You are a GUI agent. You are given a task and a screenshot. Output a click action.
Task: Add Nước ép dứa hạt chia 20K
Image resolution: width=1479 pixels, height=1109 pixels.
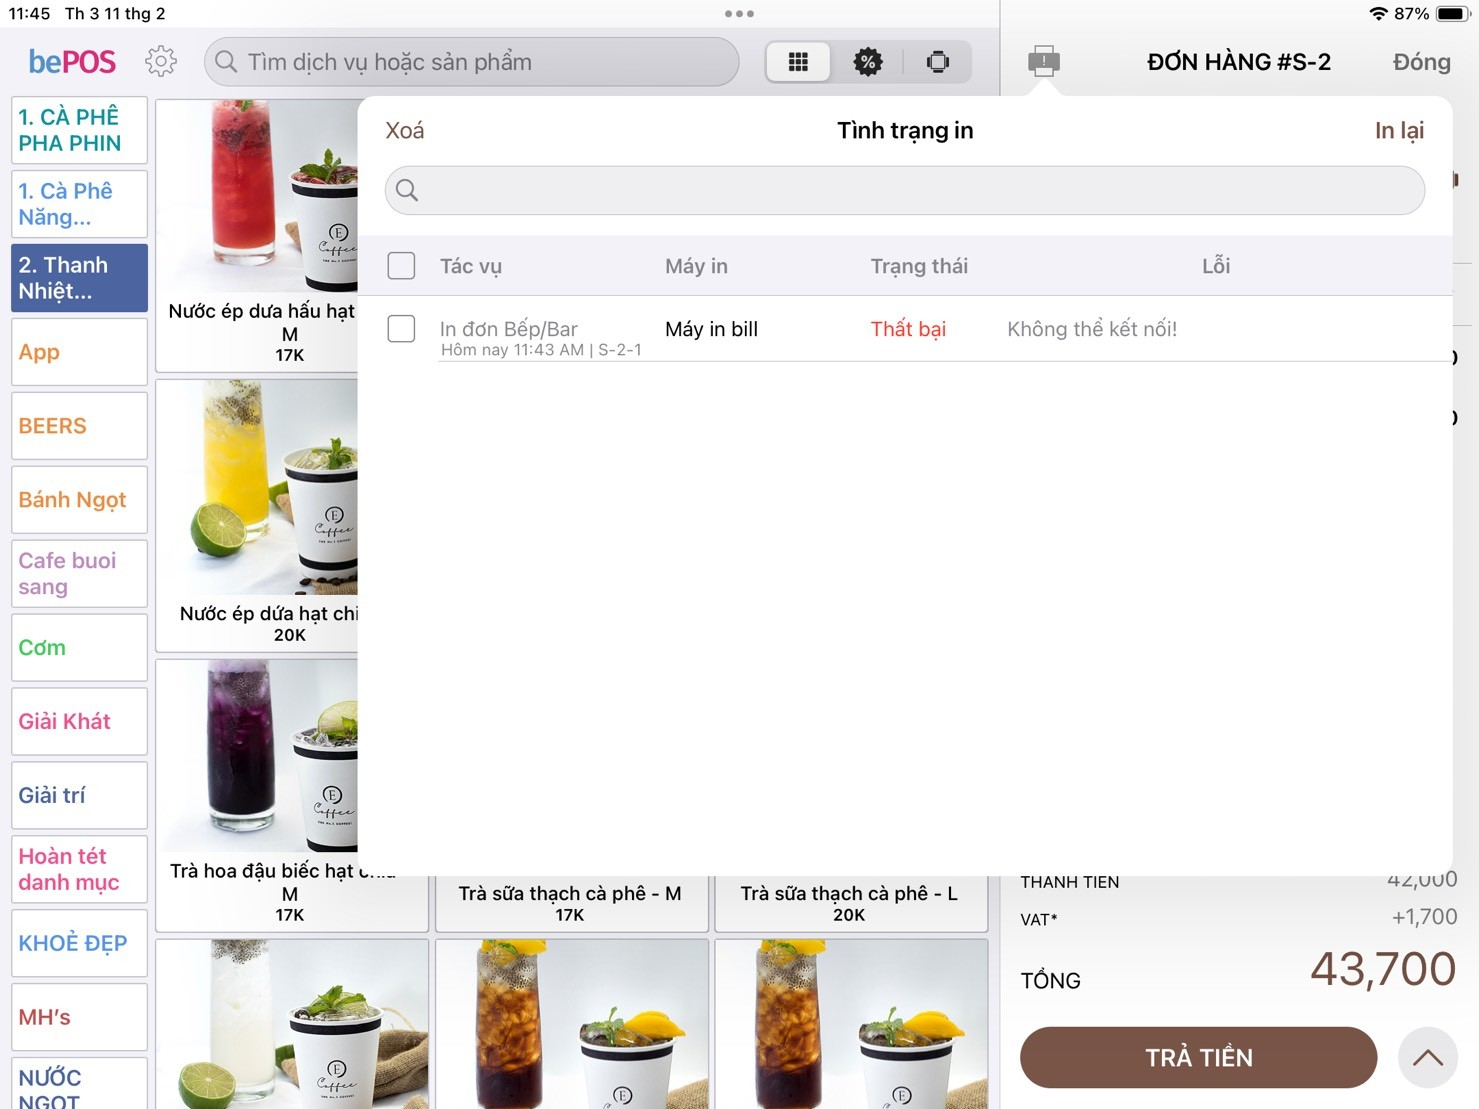pos(258,515)
